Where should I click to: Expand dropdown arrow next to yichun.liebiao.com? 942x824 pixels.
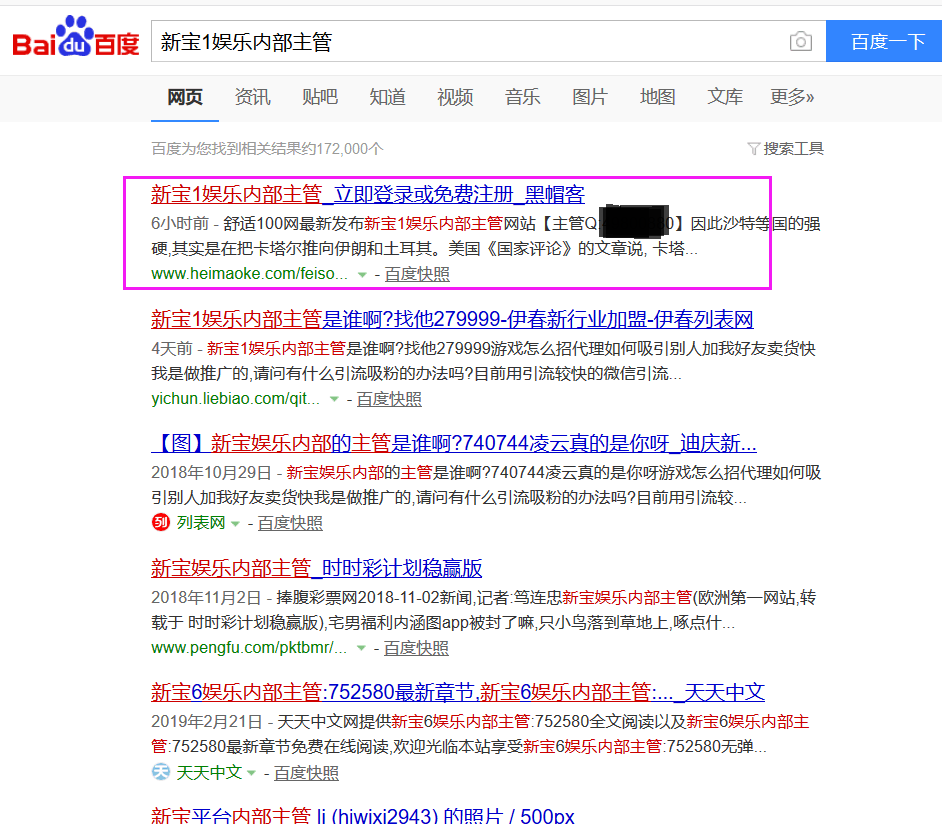[x=334, y=399]
